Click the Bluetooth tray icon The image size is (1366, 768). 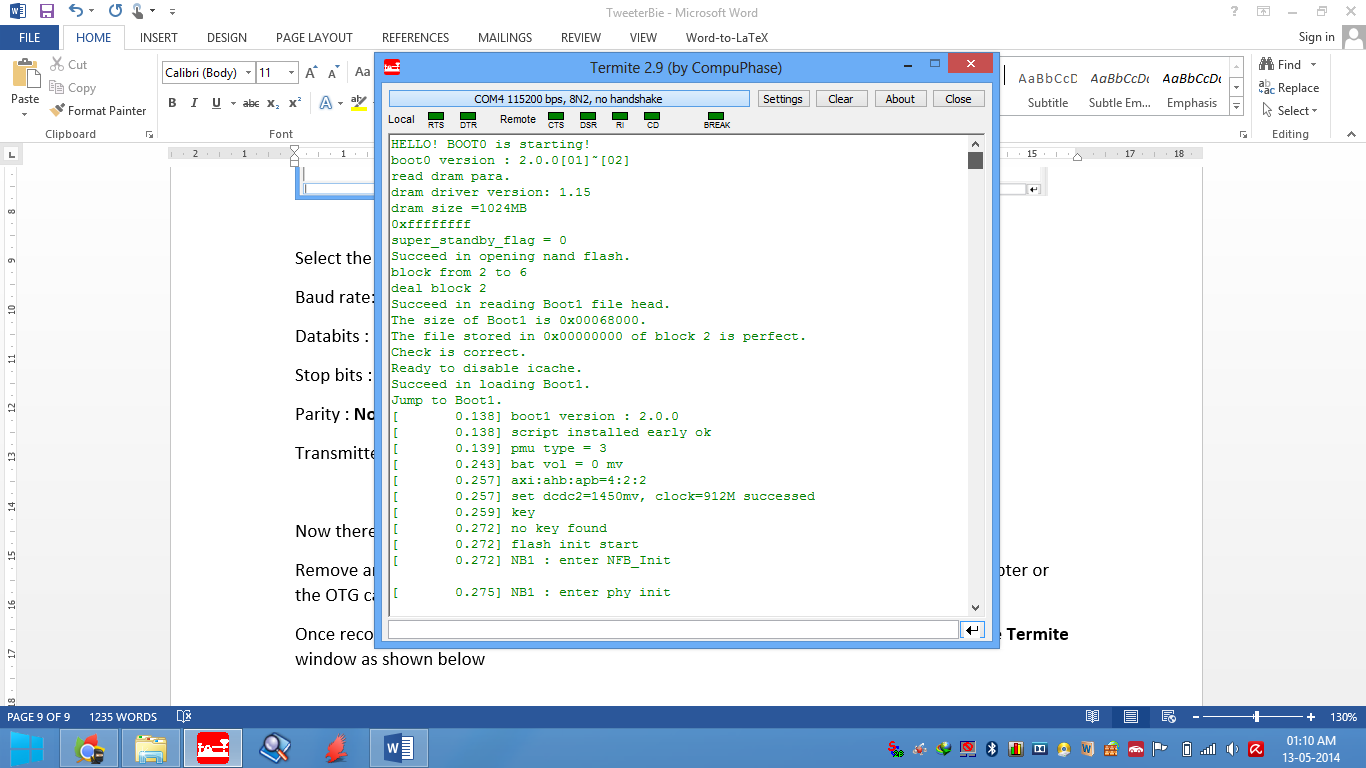(x=993, y=748)
